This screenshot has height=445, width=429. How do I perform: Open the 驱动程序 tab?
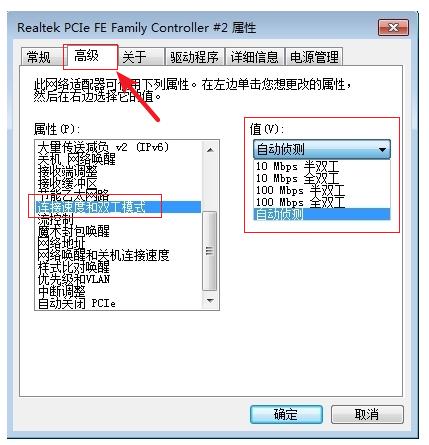pos(194,57)
